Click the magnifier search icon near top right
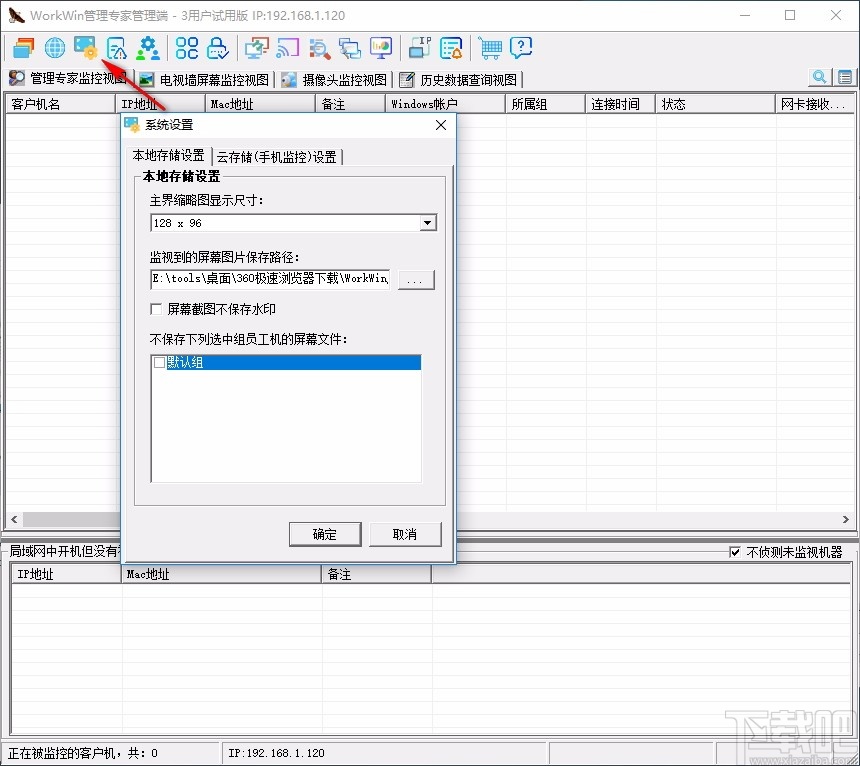The width and height of the screenshot is (860, 766). [819, 77]
